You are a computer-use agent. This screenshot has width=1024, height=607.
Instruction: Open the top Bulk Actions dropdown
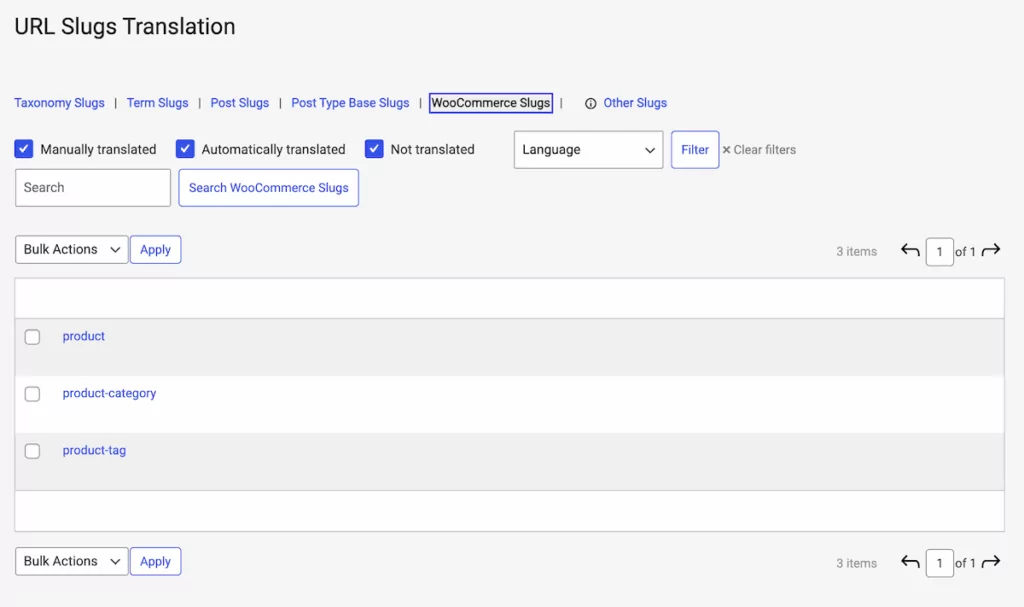point(70,249)
